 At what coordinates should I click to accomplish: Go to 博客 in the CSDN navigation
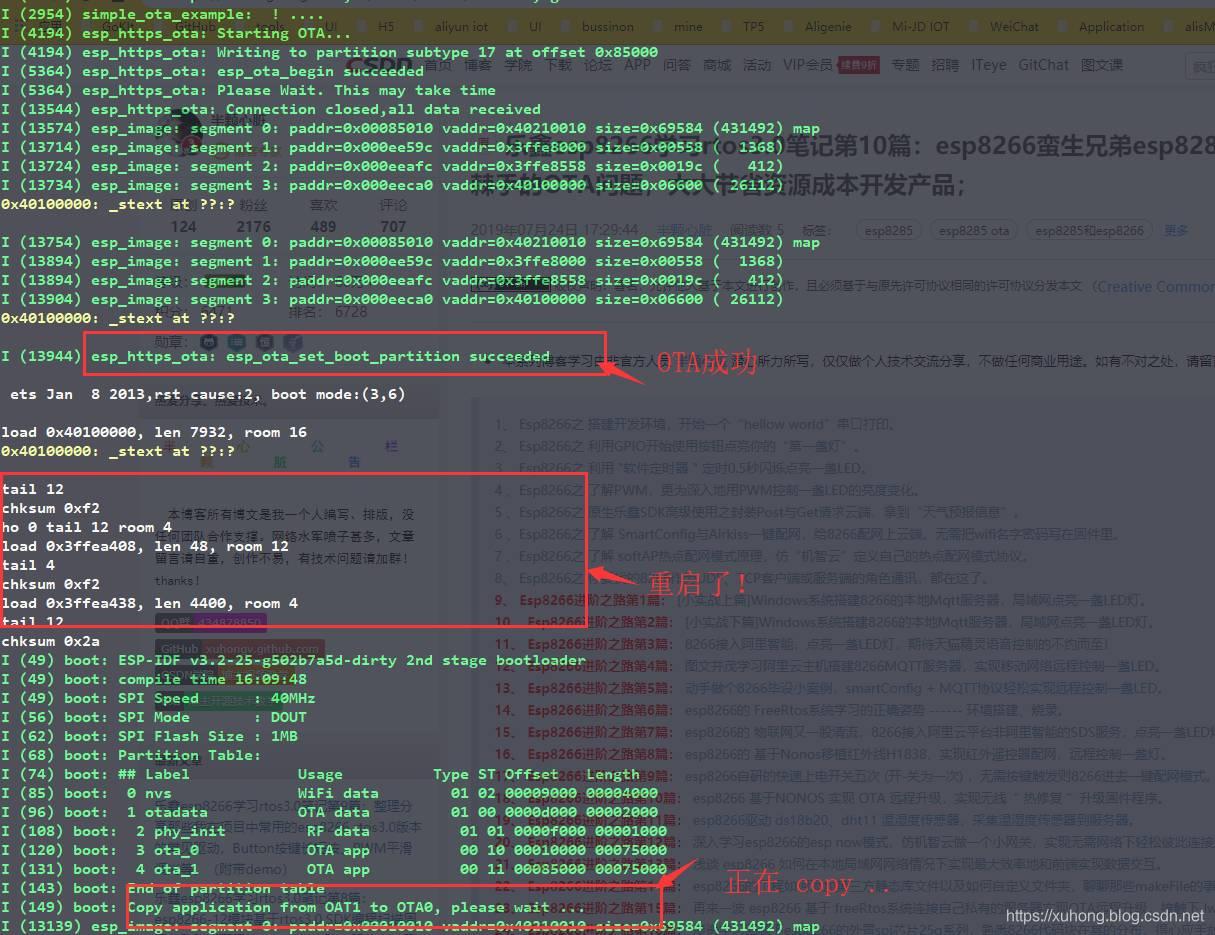click(478, 65)
